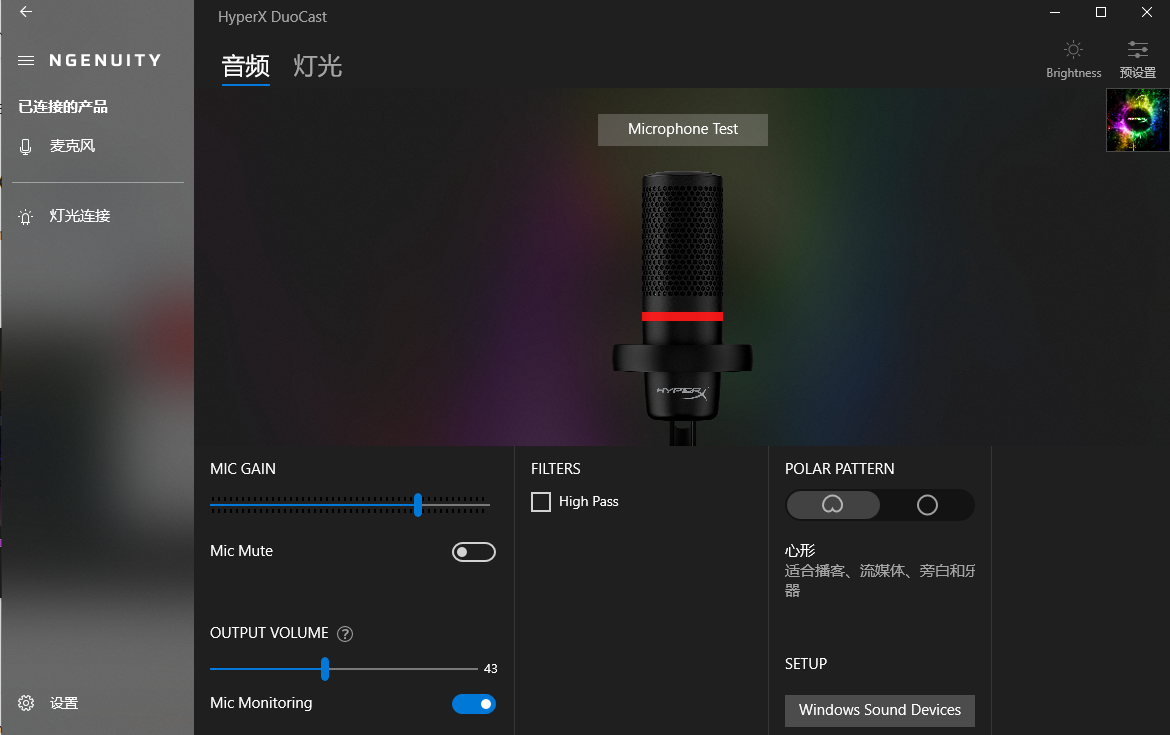
Task: Open 设置 settings from the sidebar
Action: 63,703
